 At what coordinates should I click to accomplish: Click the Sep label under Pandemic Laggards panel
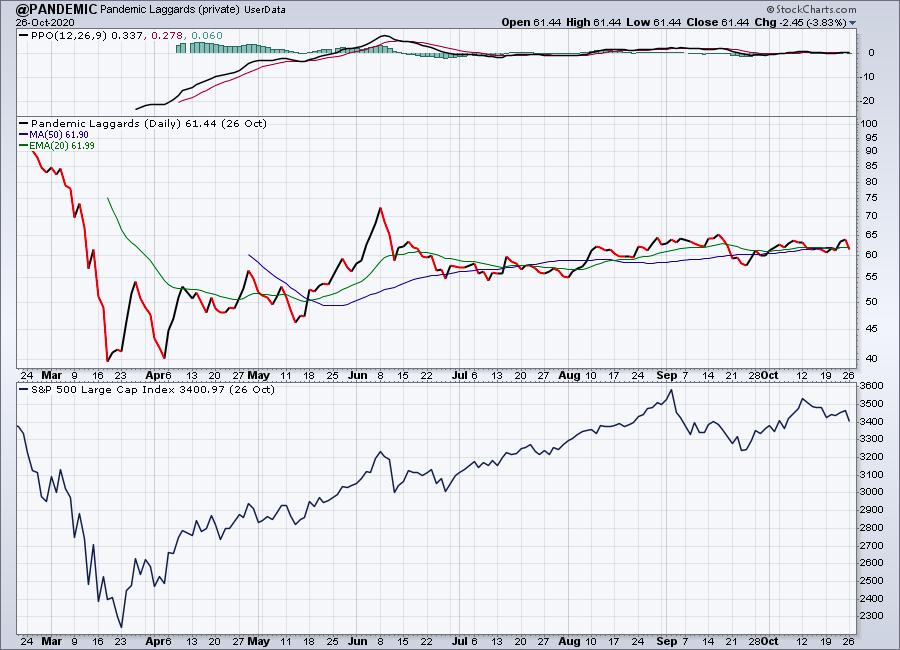click(x=667, y=375)
